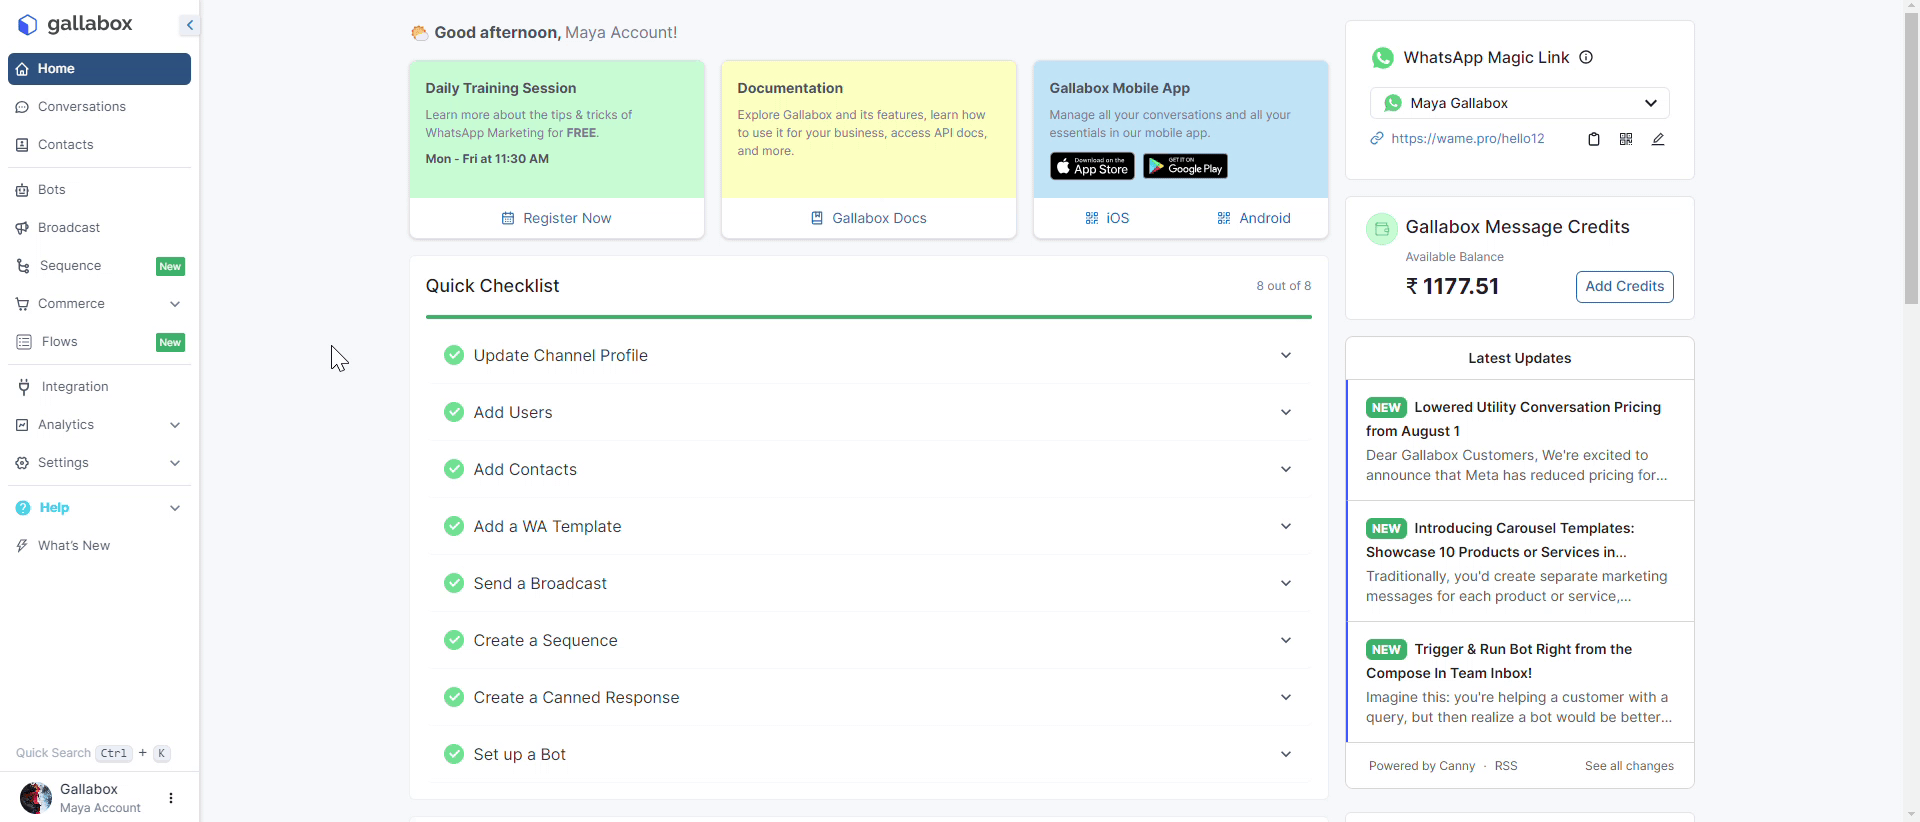This screenshot has height=822, width=1920.
Task: Click the App Store download badge
Action: click(x=1092, y=166)
